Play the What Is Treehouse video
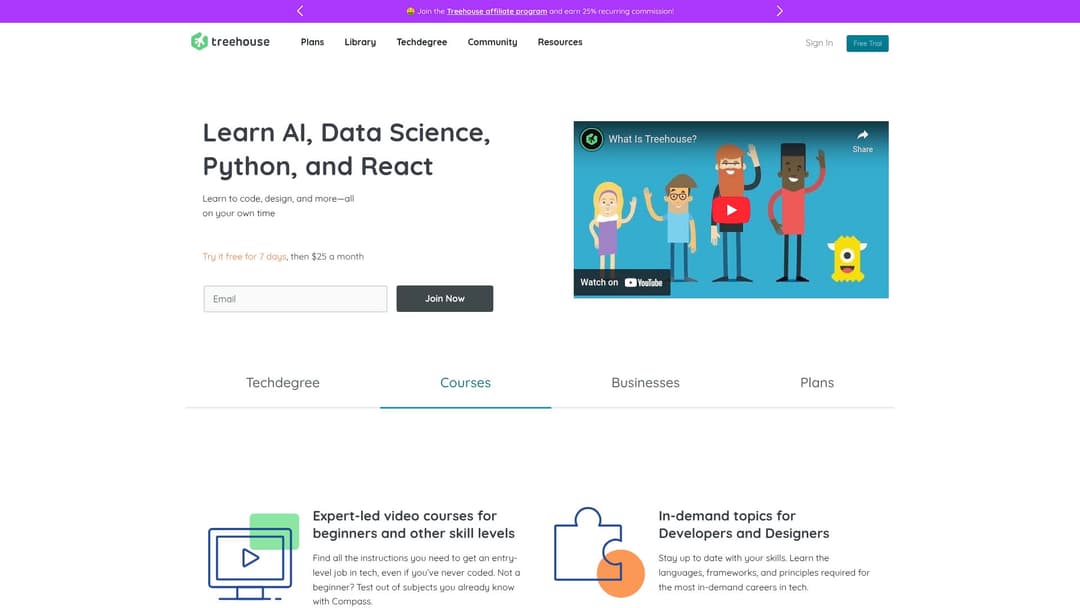1080x608 pixels. point(731,210)
